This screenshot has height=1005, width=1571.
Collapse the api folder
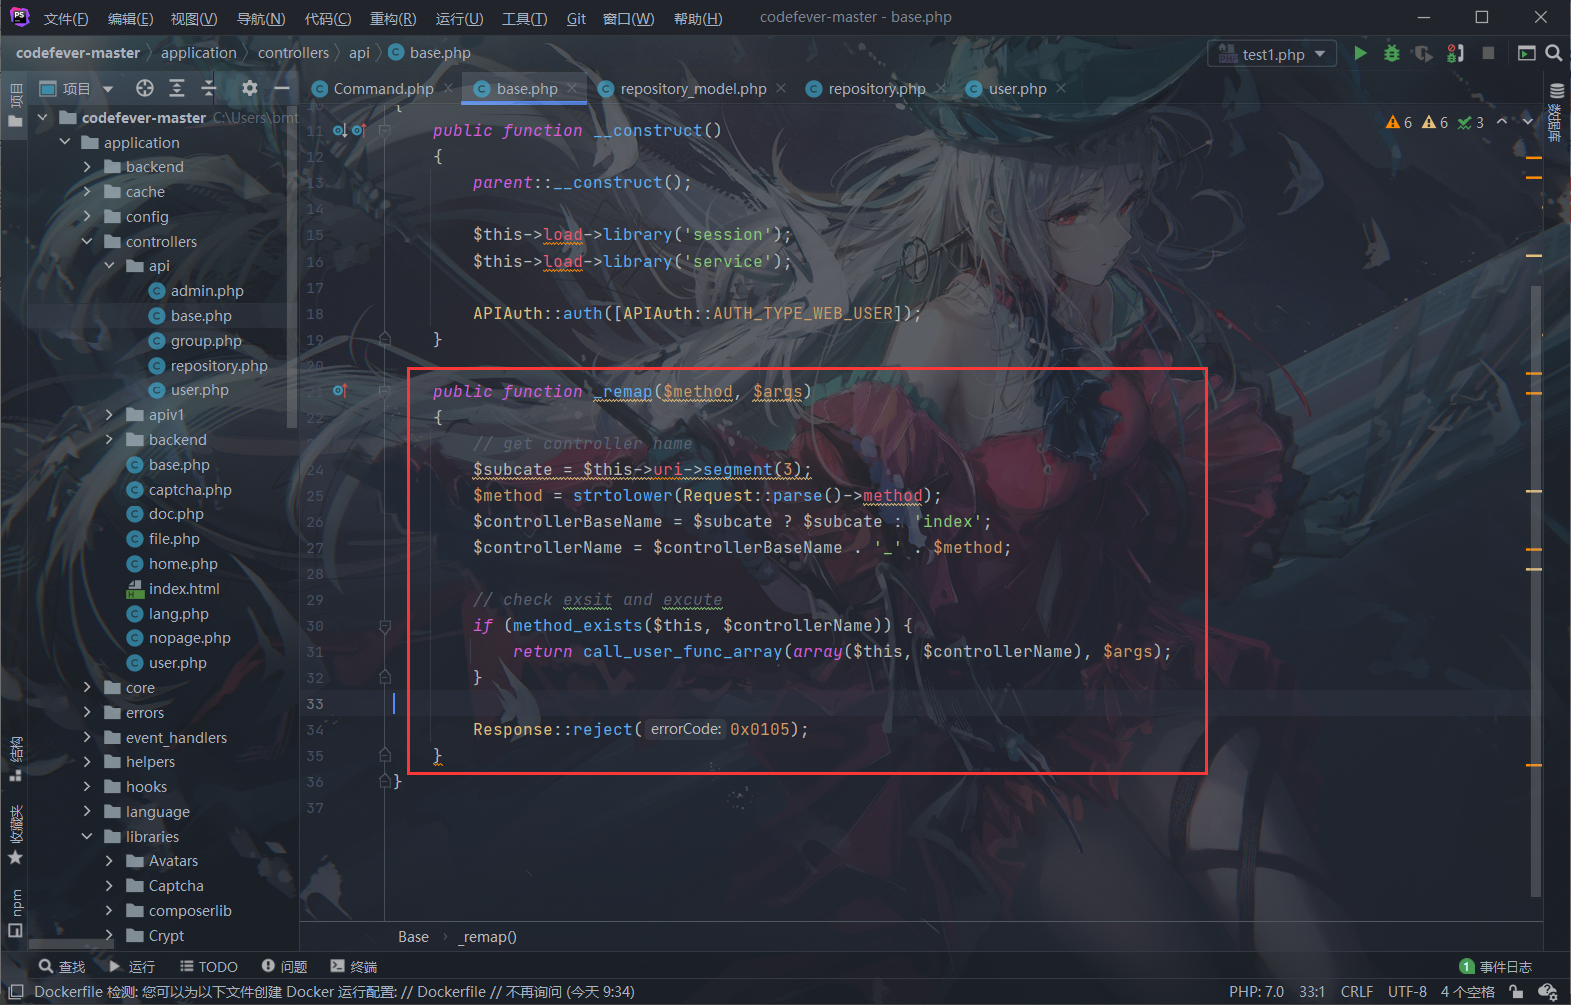[110, 266]
